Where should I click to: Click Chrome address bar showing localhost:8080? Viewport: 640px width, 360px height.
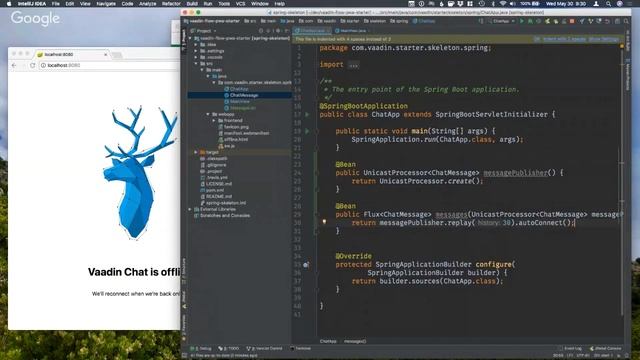pyautogui.click(x=110, y=65)
